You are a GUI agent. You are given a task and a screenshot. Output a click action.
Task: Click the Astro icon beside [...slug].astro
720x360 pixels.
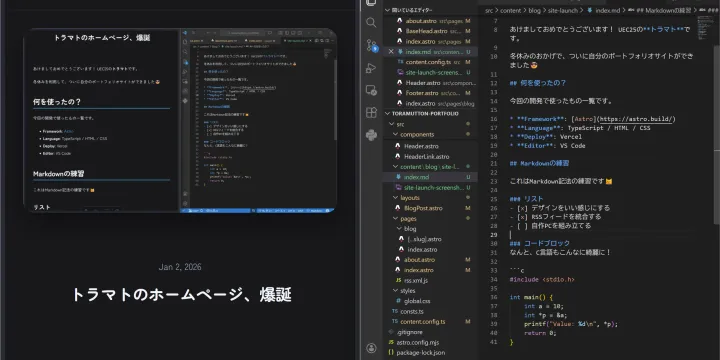coord(401,239)
